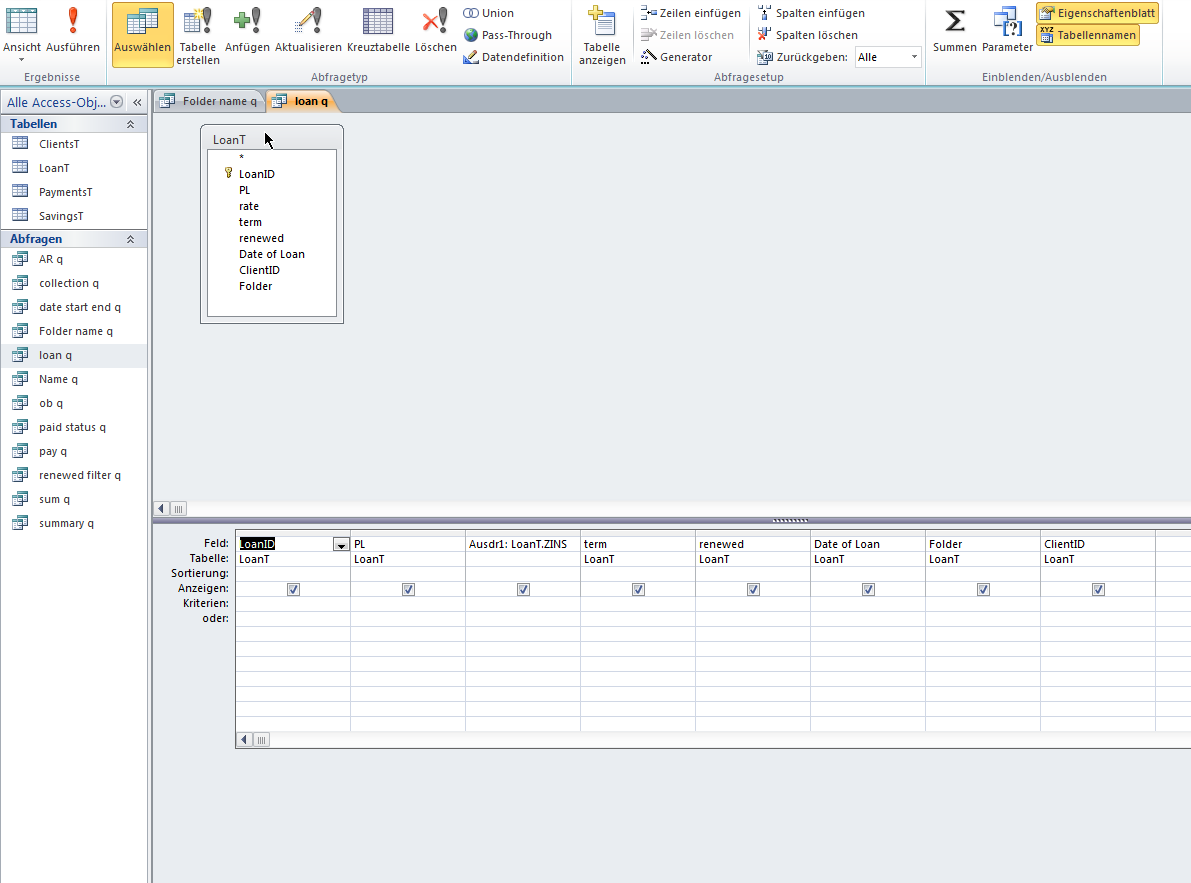This screenshot has height=883, width=1191.
Task: Uncheck Anzeigen checkbox for term column
Action: pyautogui.click(x=638, y=589)
